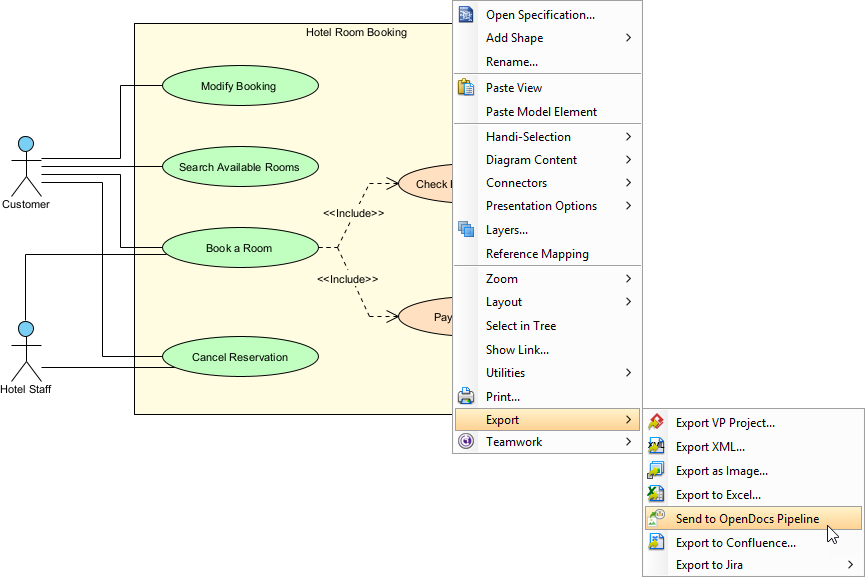865x577 pixels.
Task: Click the Open Specification icon
Action: tap(465, 14)
